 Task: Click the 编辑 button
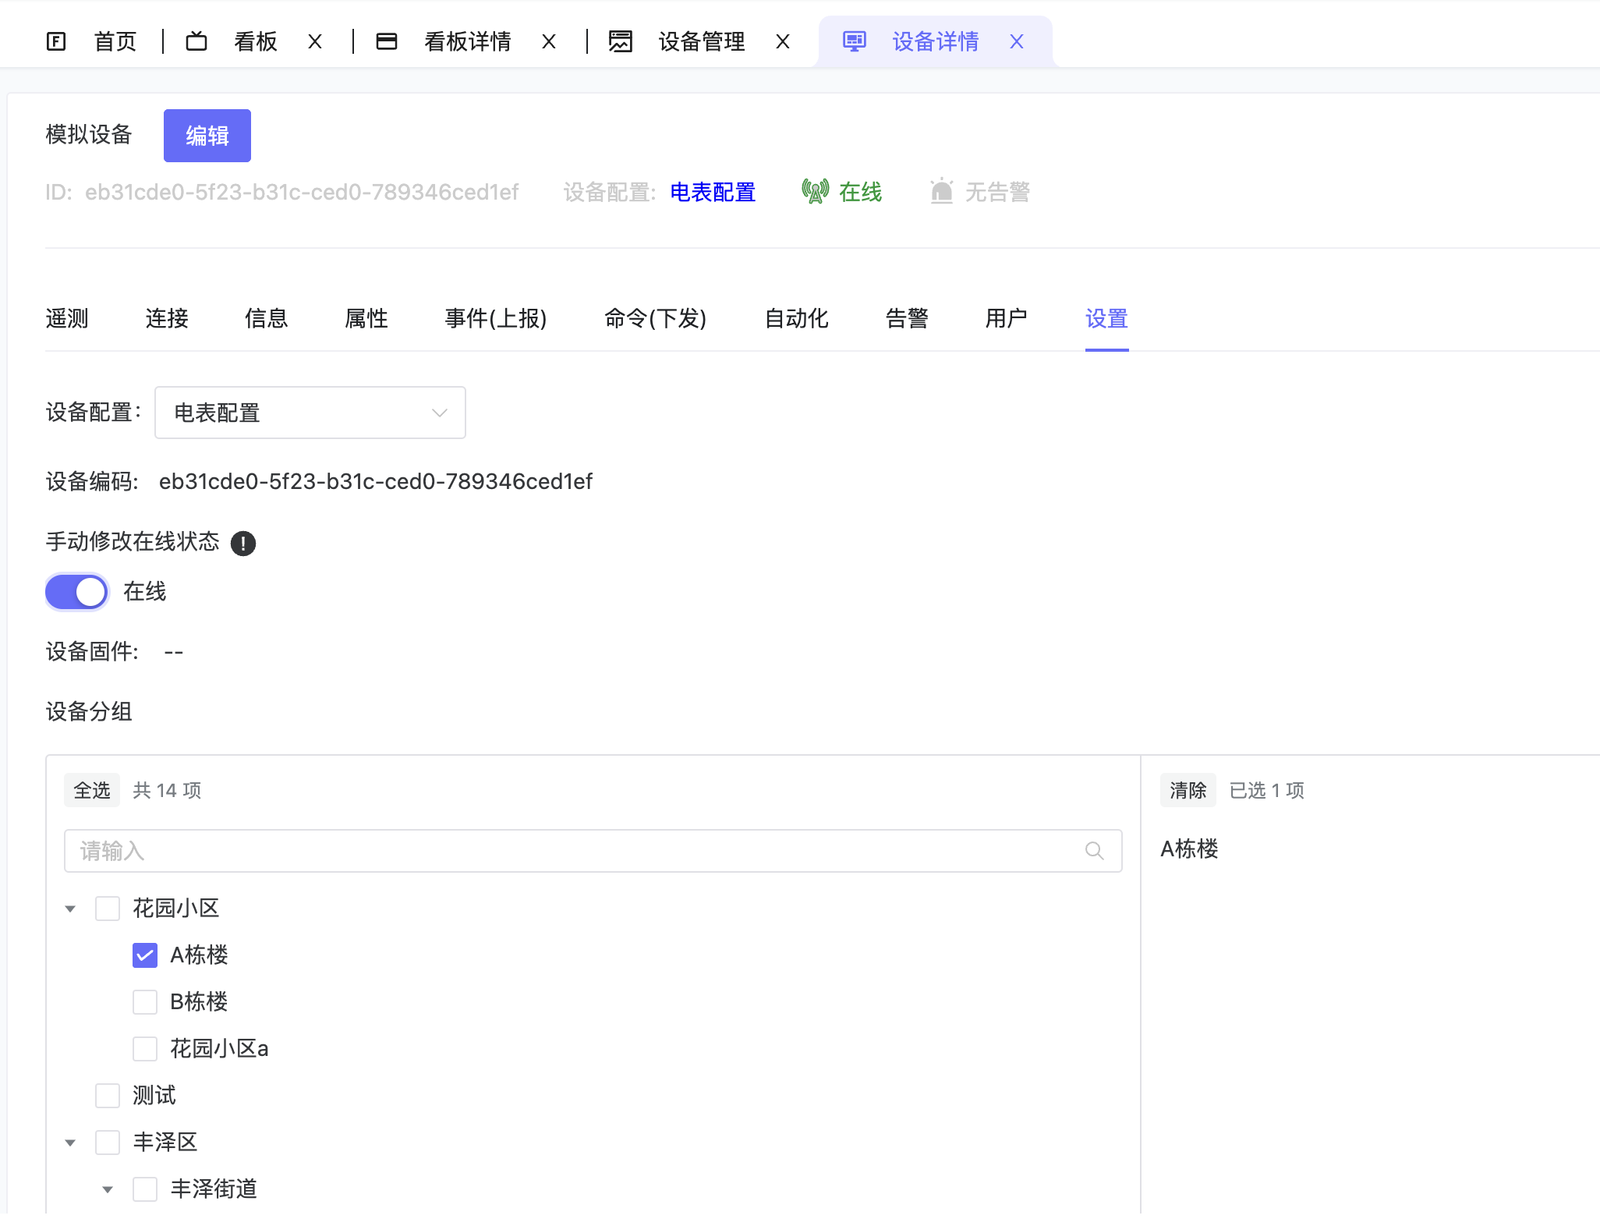(x=207, y=136)
